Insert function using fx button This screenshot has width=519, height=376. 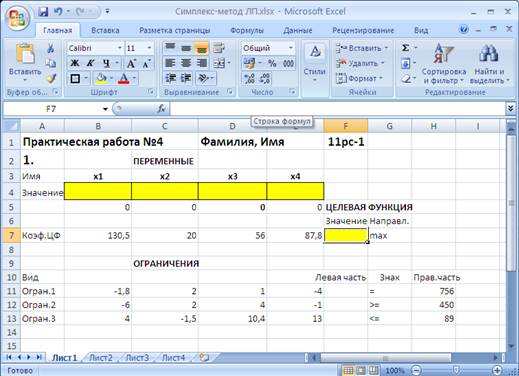click(x=162, y=109)
